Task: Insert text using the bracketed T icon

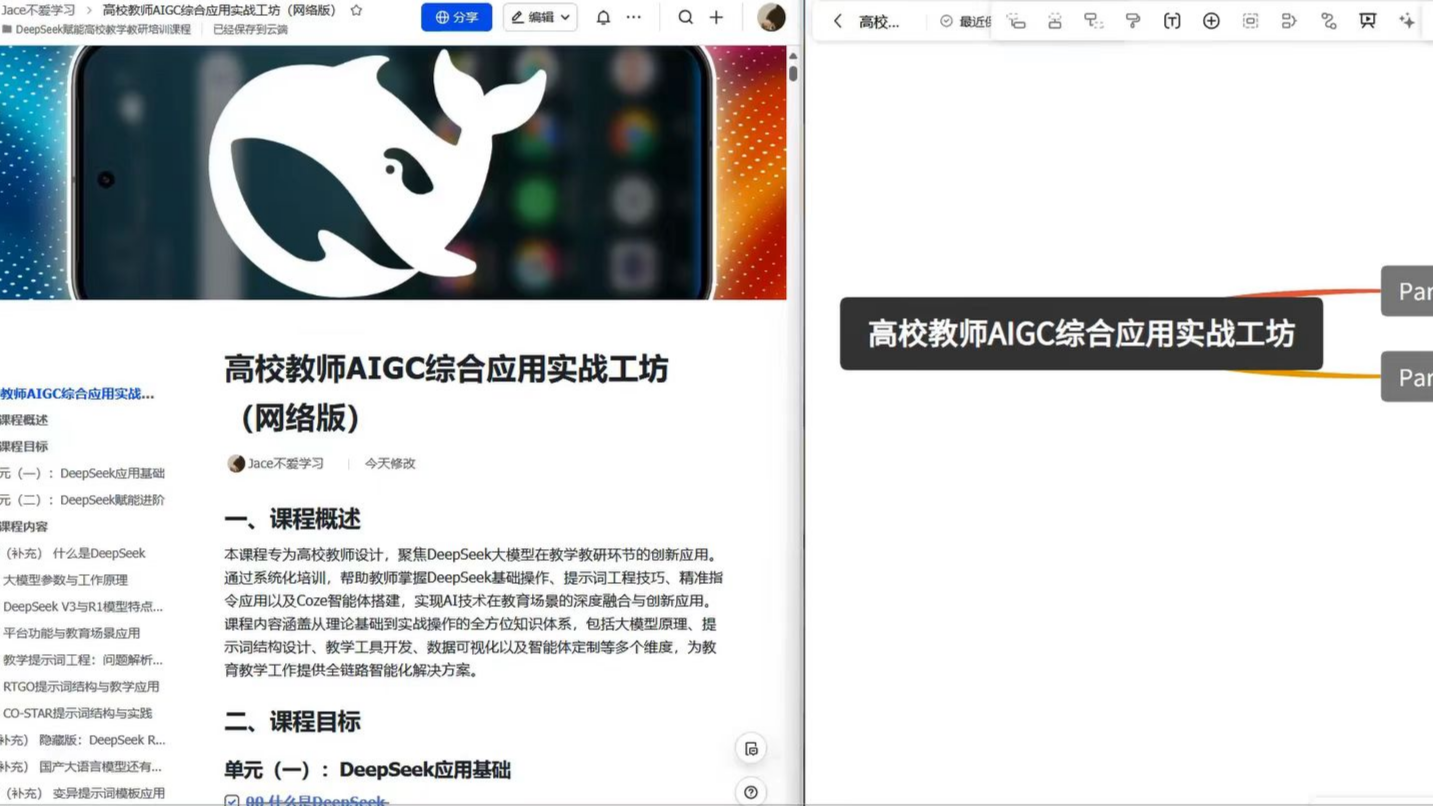Action: (1172, 21)
